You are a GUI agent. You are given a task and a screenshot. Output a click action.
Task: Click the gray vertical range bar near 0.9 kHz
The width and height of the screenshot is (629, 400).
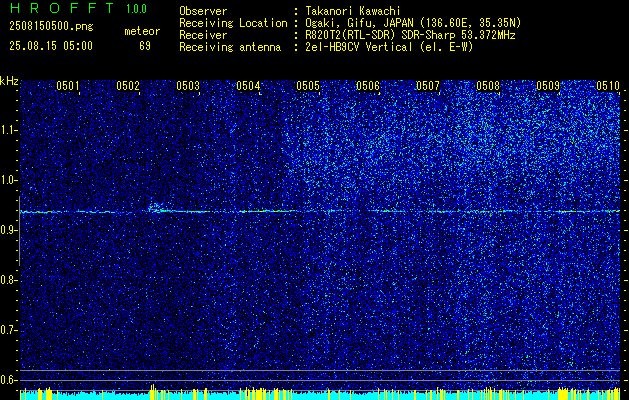[19, 231]
